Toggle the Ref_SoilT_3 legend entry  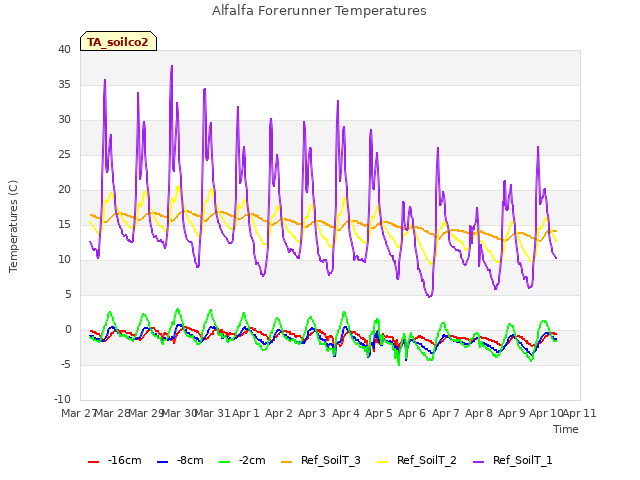[321, 460]
